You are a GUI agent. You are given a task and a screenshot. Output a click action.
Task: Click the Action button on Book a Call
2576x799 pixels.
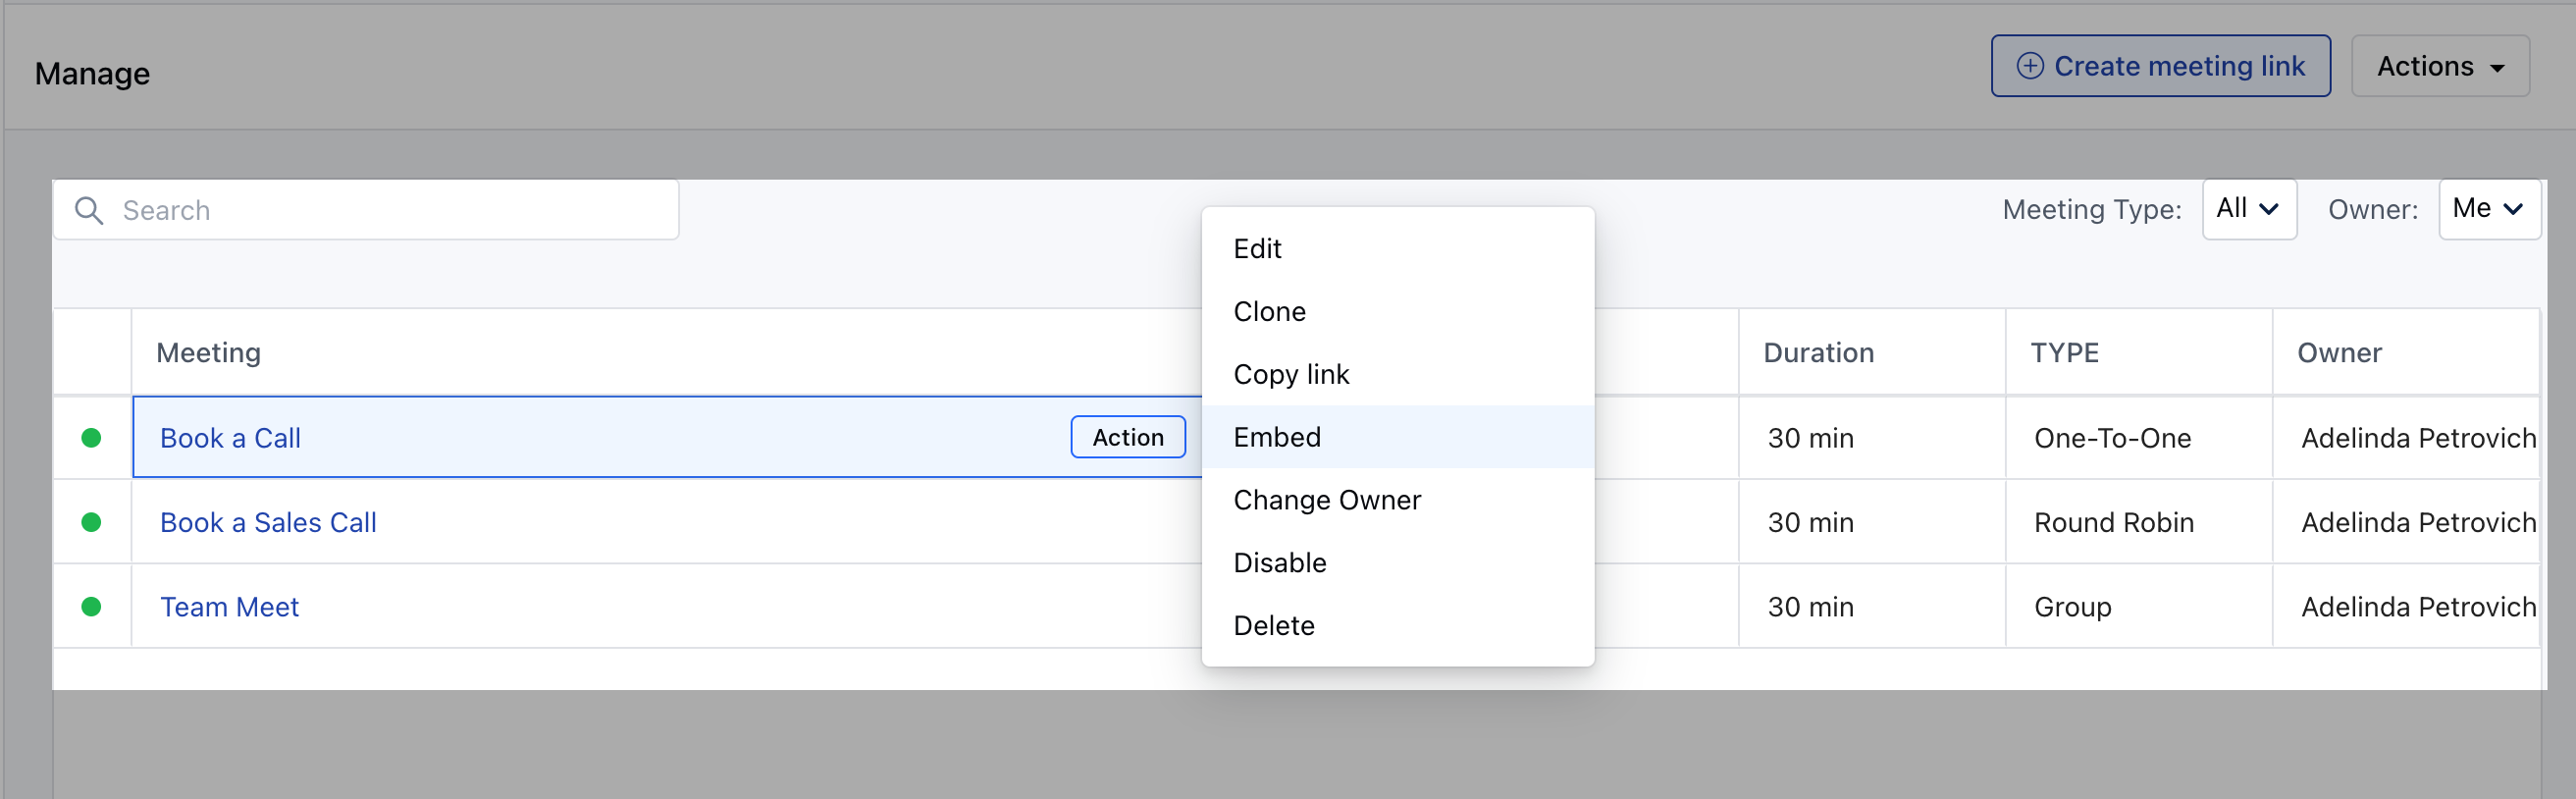1127,438
